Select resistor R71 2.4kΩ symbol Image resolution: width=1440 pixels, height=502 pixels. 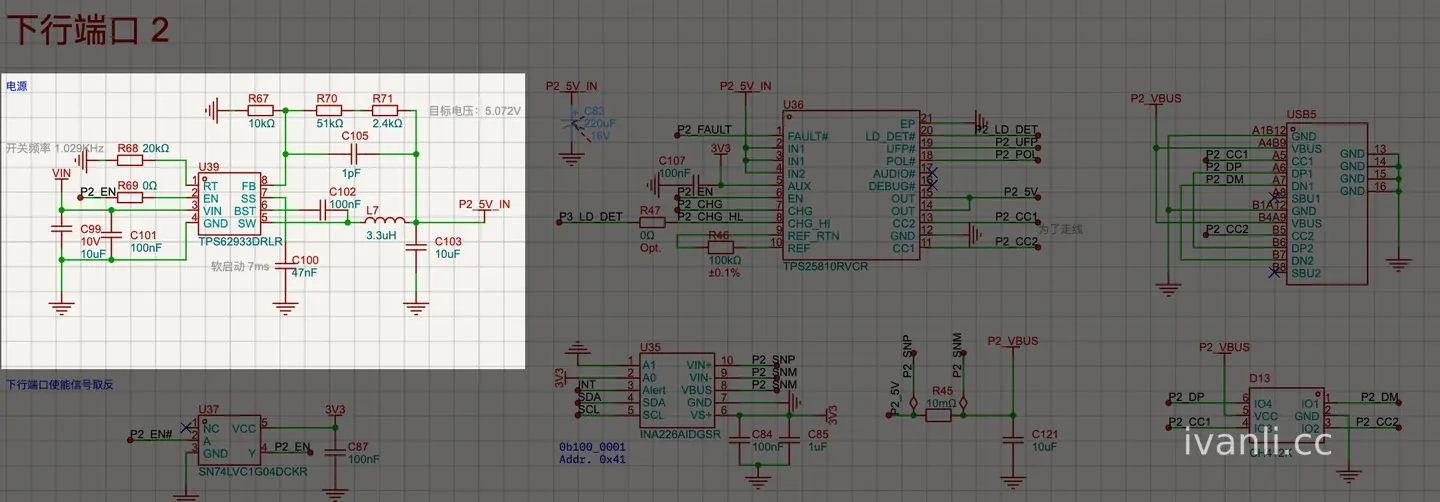tap(384, 109)
